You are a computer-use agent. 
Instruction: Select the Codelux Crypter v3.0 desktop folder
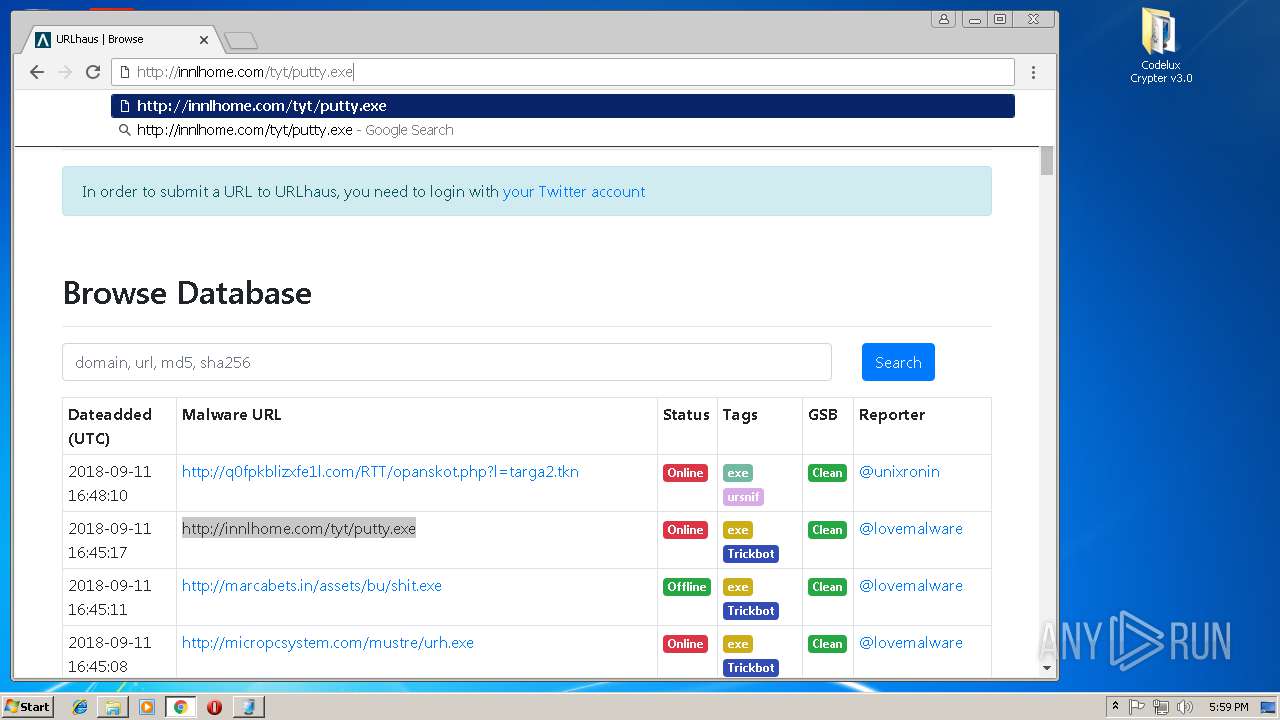1161,46
